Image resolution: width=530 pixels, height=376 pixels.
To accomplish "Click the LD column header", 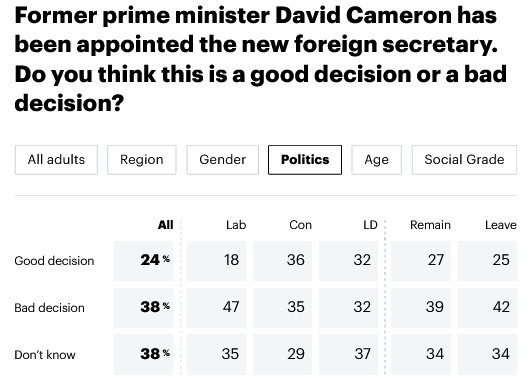I will click(370, 225).
